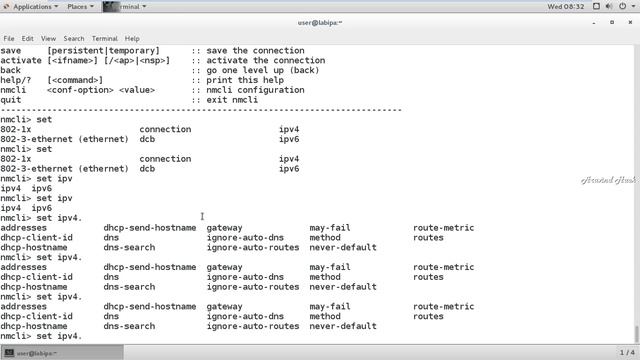This screenshot has height=360, width=640.
Task: Click first 'nmcli> set ipv' prompt line
Action: click(36, 178)
